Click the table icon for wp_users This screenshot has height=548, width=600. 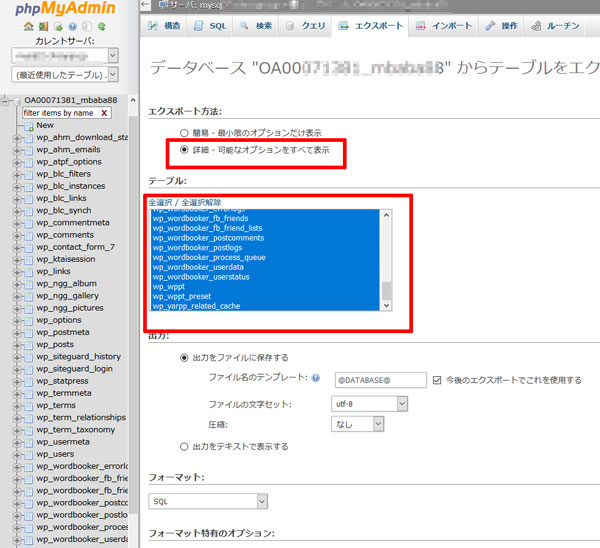point(29,455)
